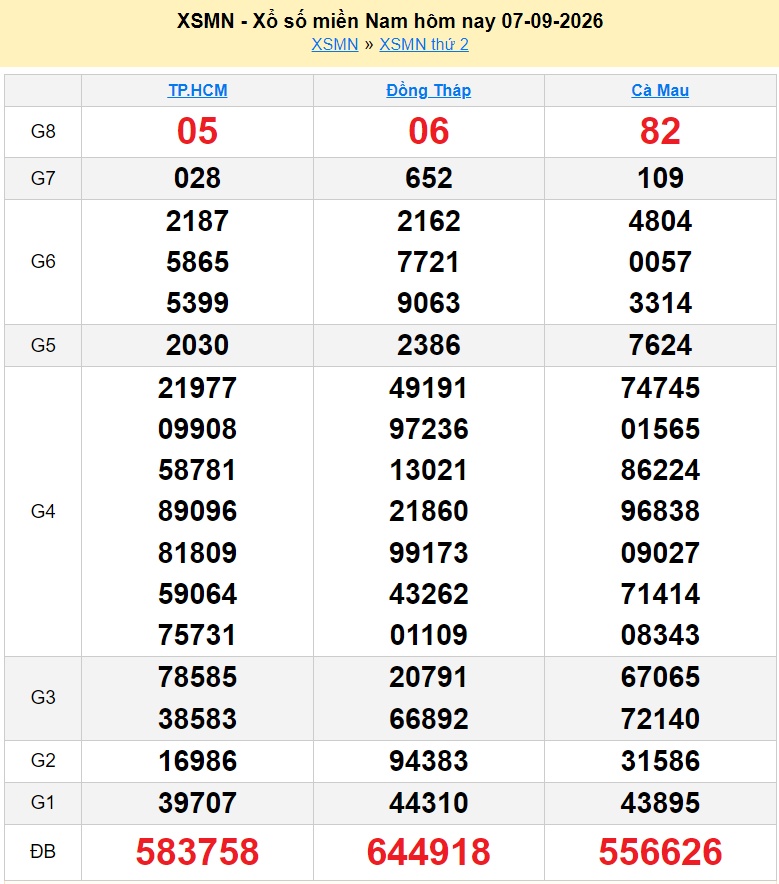Screen dimensions: 779x884
Task: Click G4 number 01565
Action: point(660,429)
